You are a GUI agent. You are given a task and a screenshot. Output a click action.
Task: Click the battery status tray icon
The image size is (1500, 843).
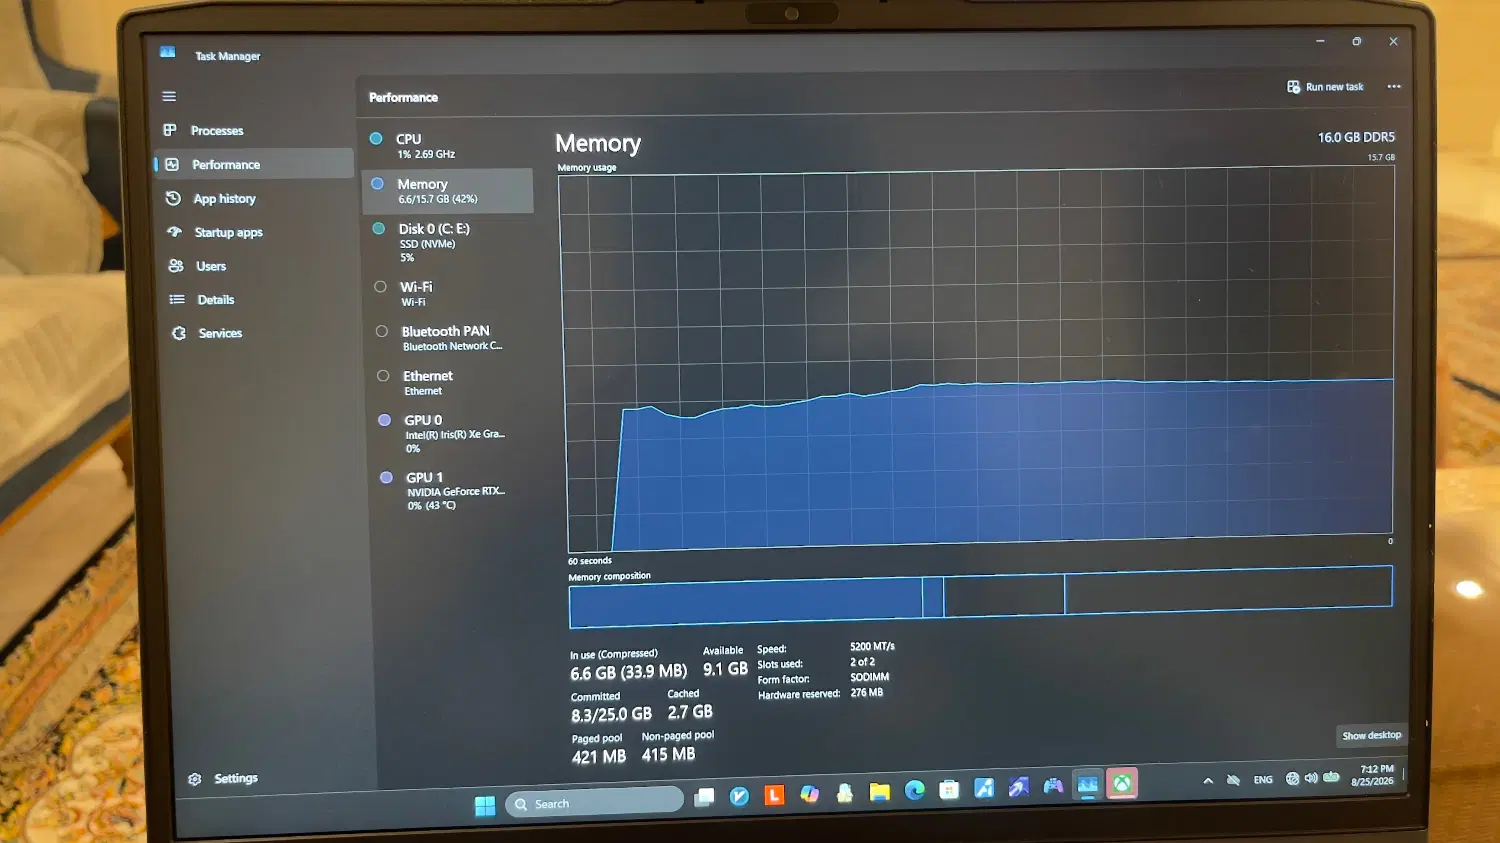1331,777
